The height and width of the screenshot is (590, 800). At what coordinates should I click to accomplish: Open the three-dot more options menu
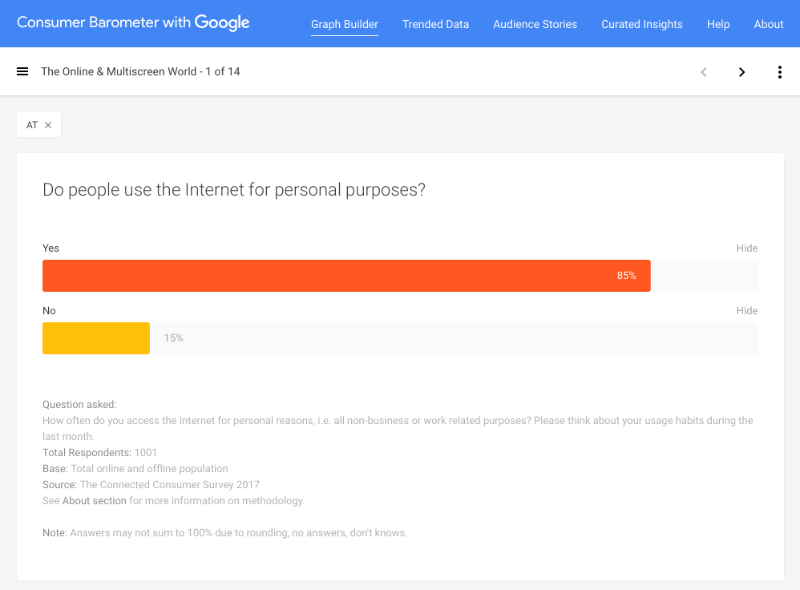(x=779, y=72)
